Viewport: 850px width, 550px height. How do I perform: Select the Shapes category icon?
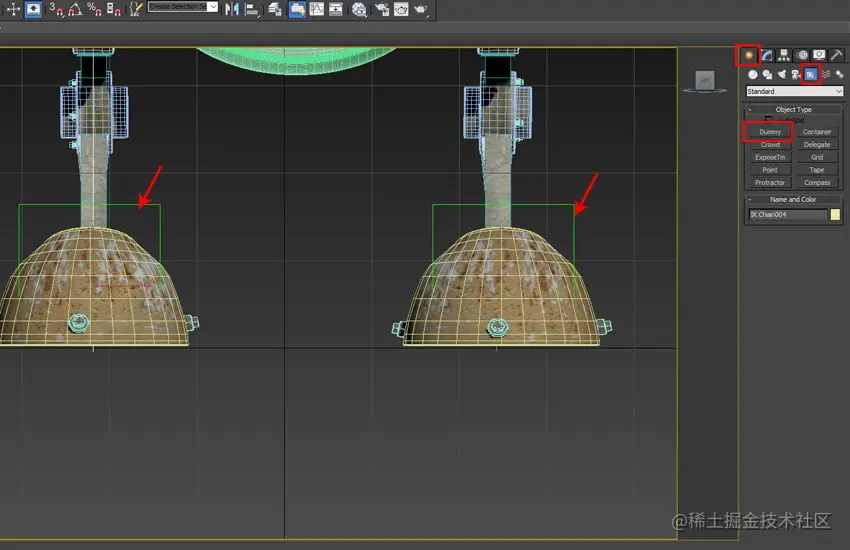[767, 74]
